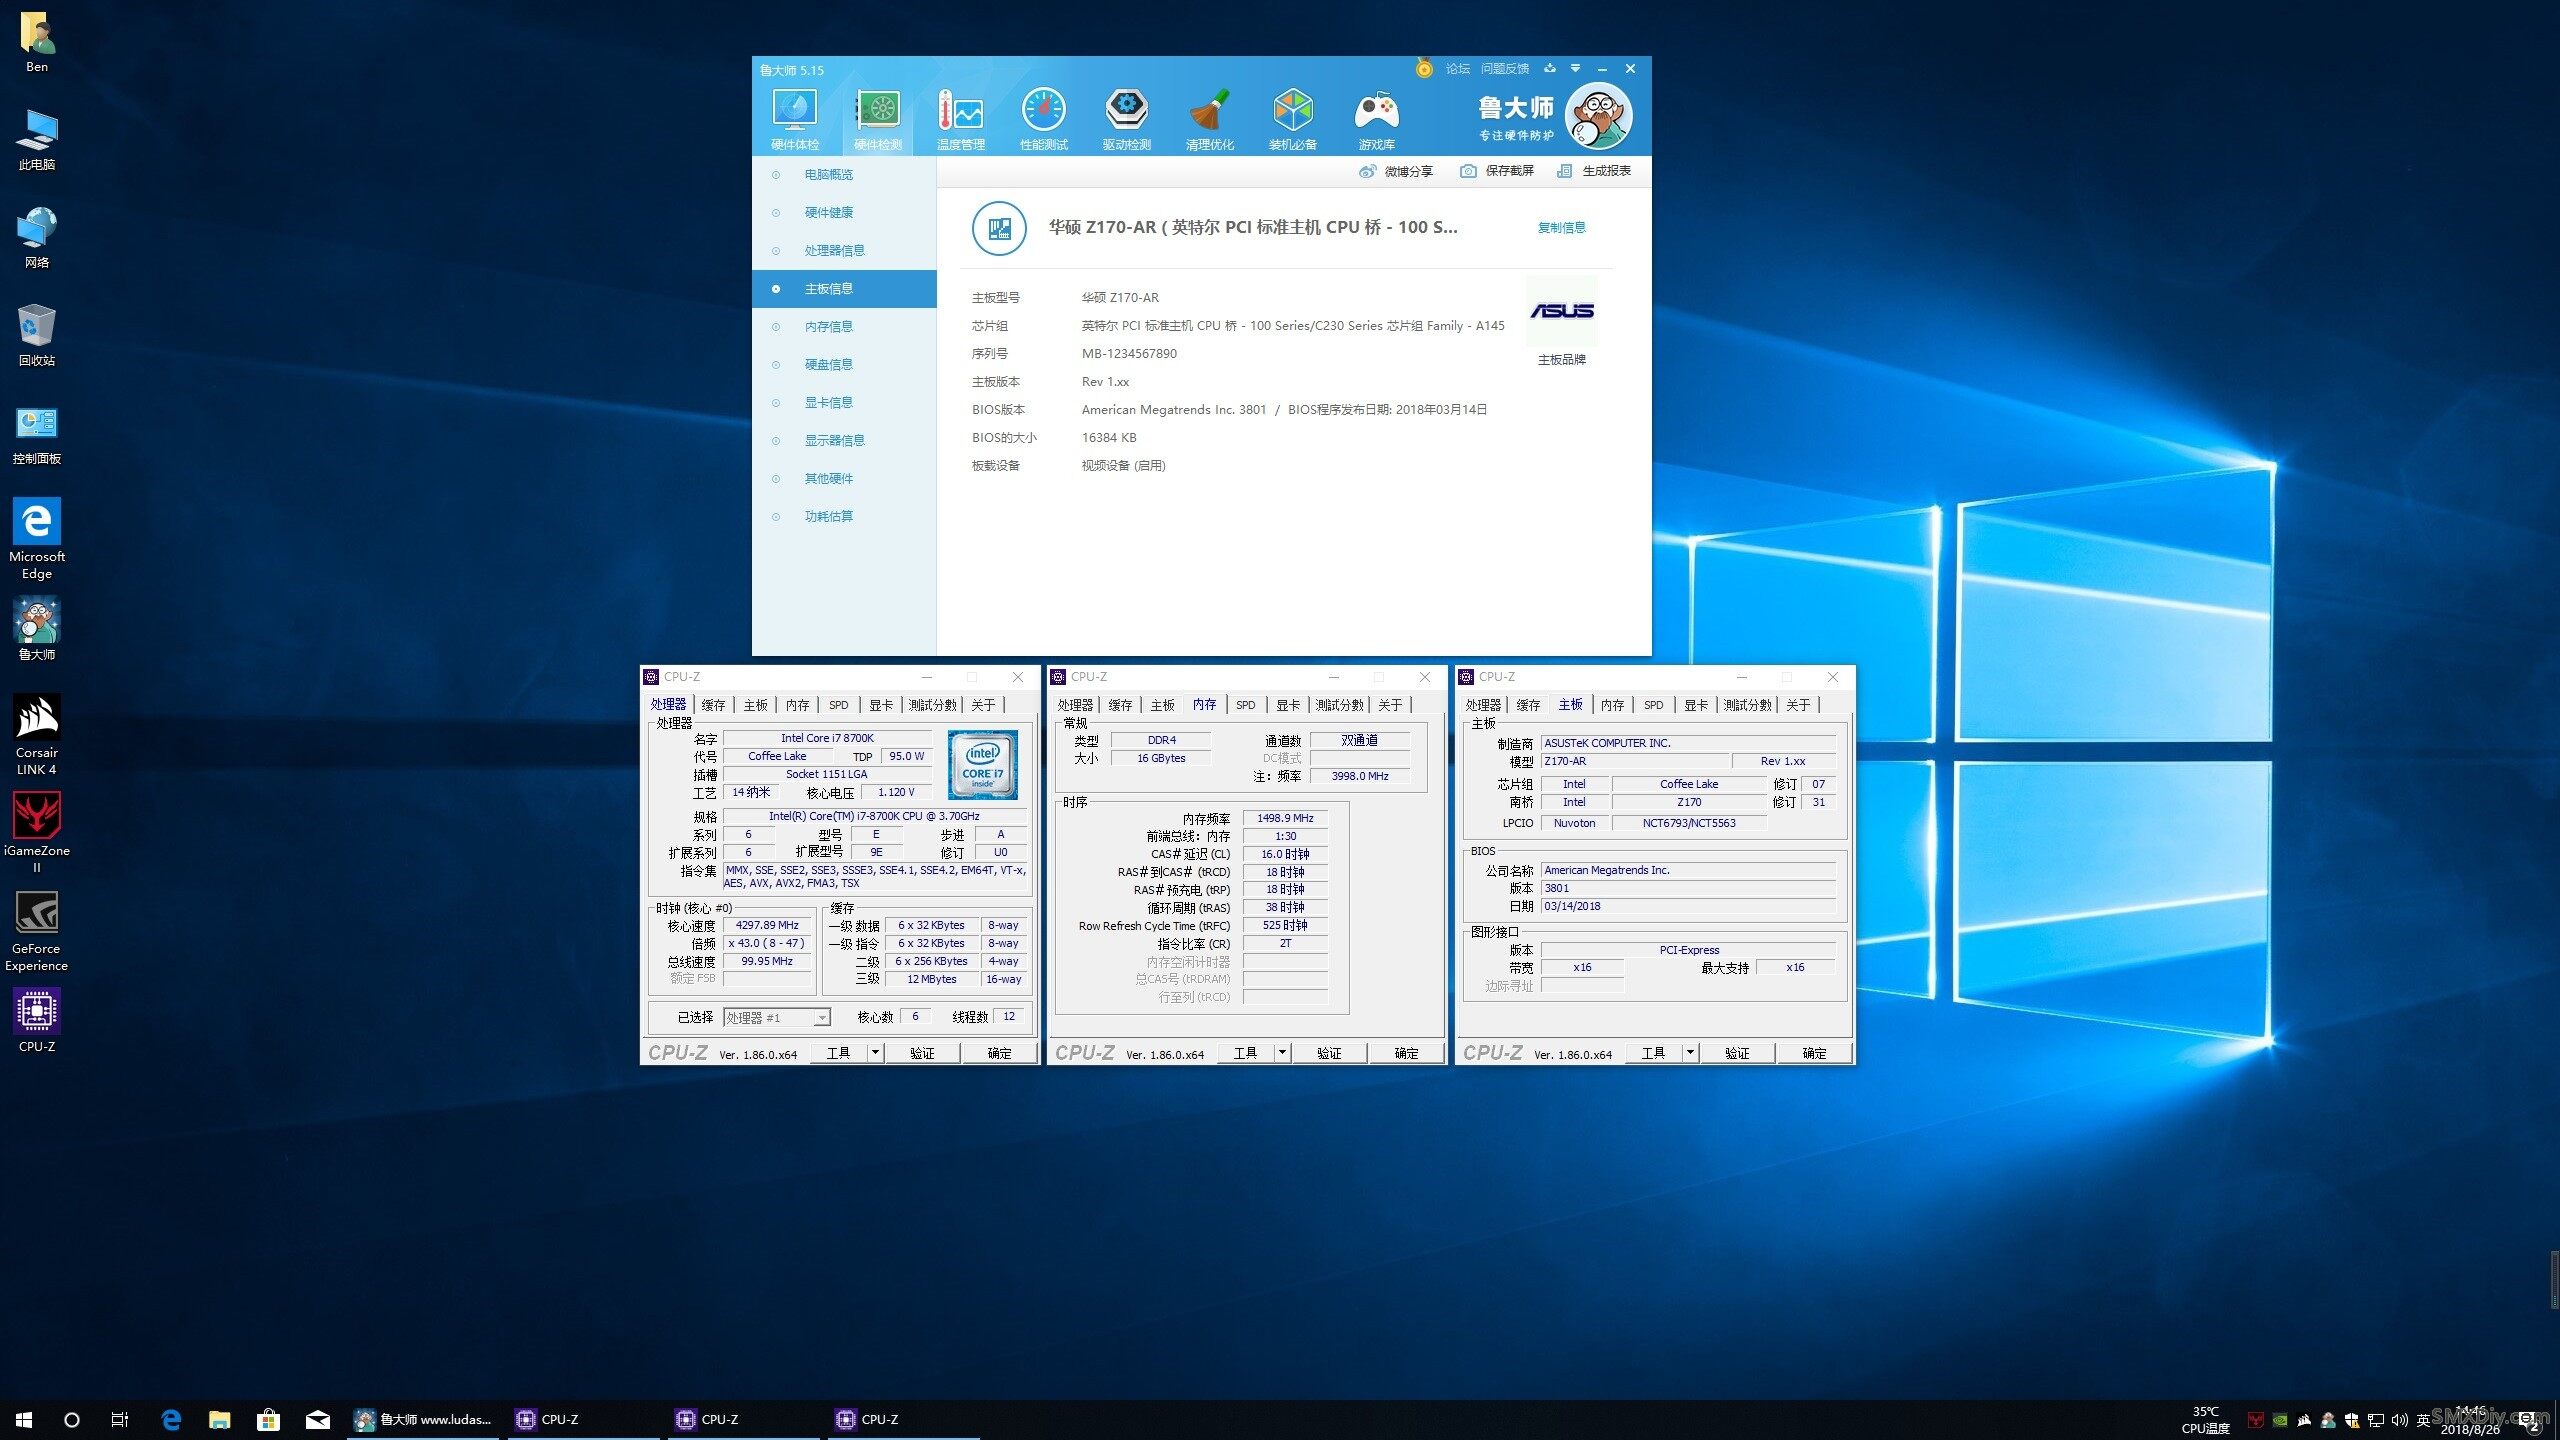Click Intel Core i7 inside logo
The image size is (2560, 1440).
983,765
